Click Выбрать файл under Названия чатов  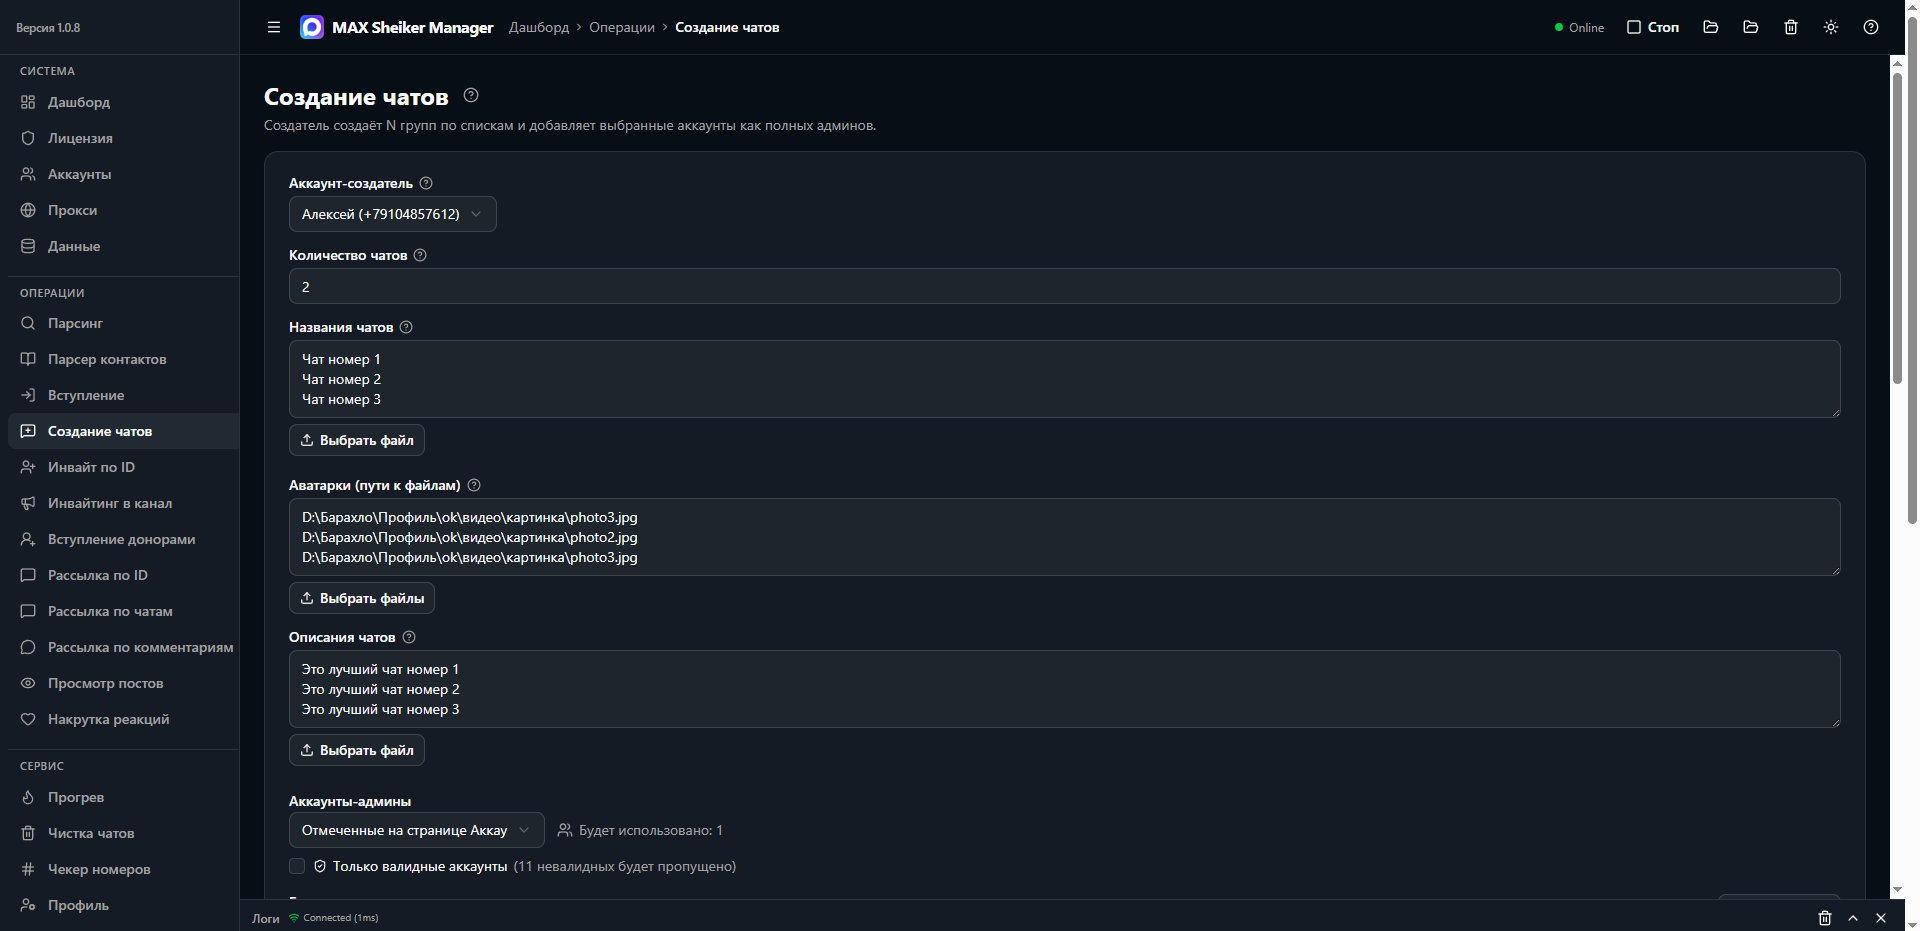357,440
